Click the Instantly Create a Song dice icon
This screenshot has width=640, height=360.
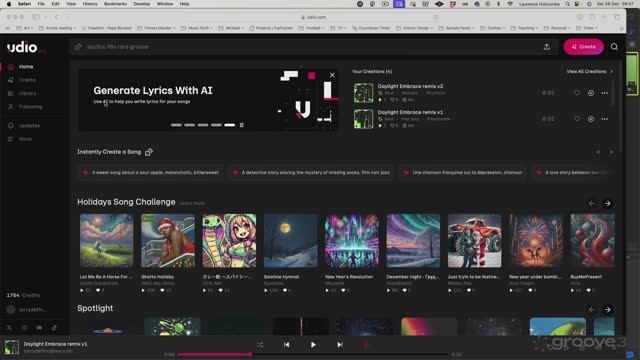149,152
